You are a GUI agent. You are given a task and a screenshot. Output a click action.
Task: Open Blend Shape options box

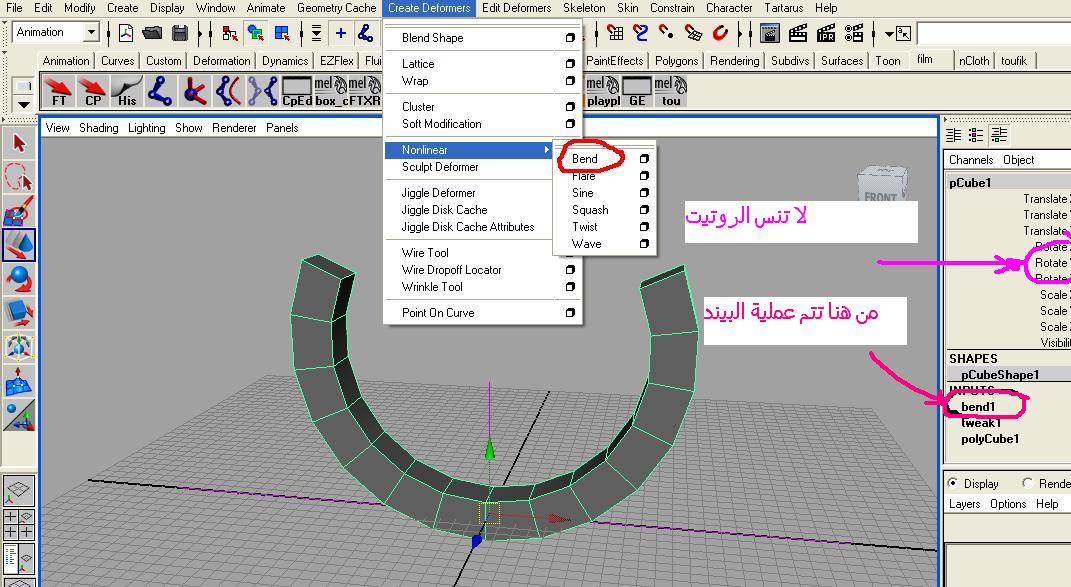570,38
